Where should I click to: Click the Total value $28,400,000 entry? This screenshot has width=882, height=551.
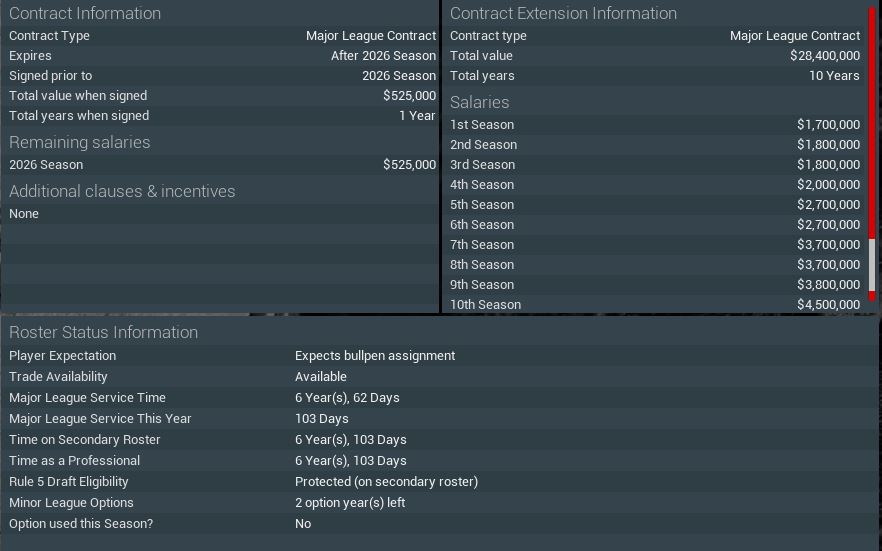pyautogui.click(x=824, y=56)
